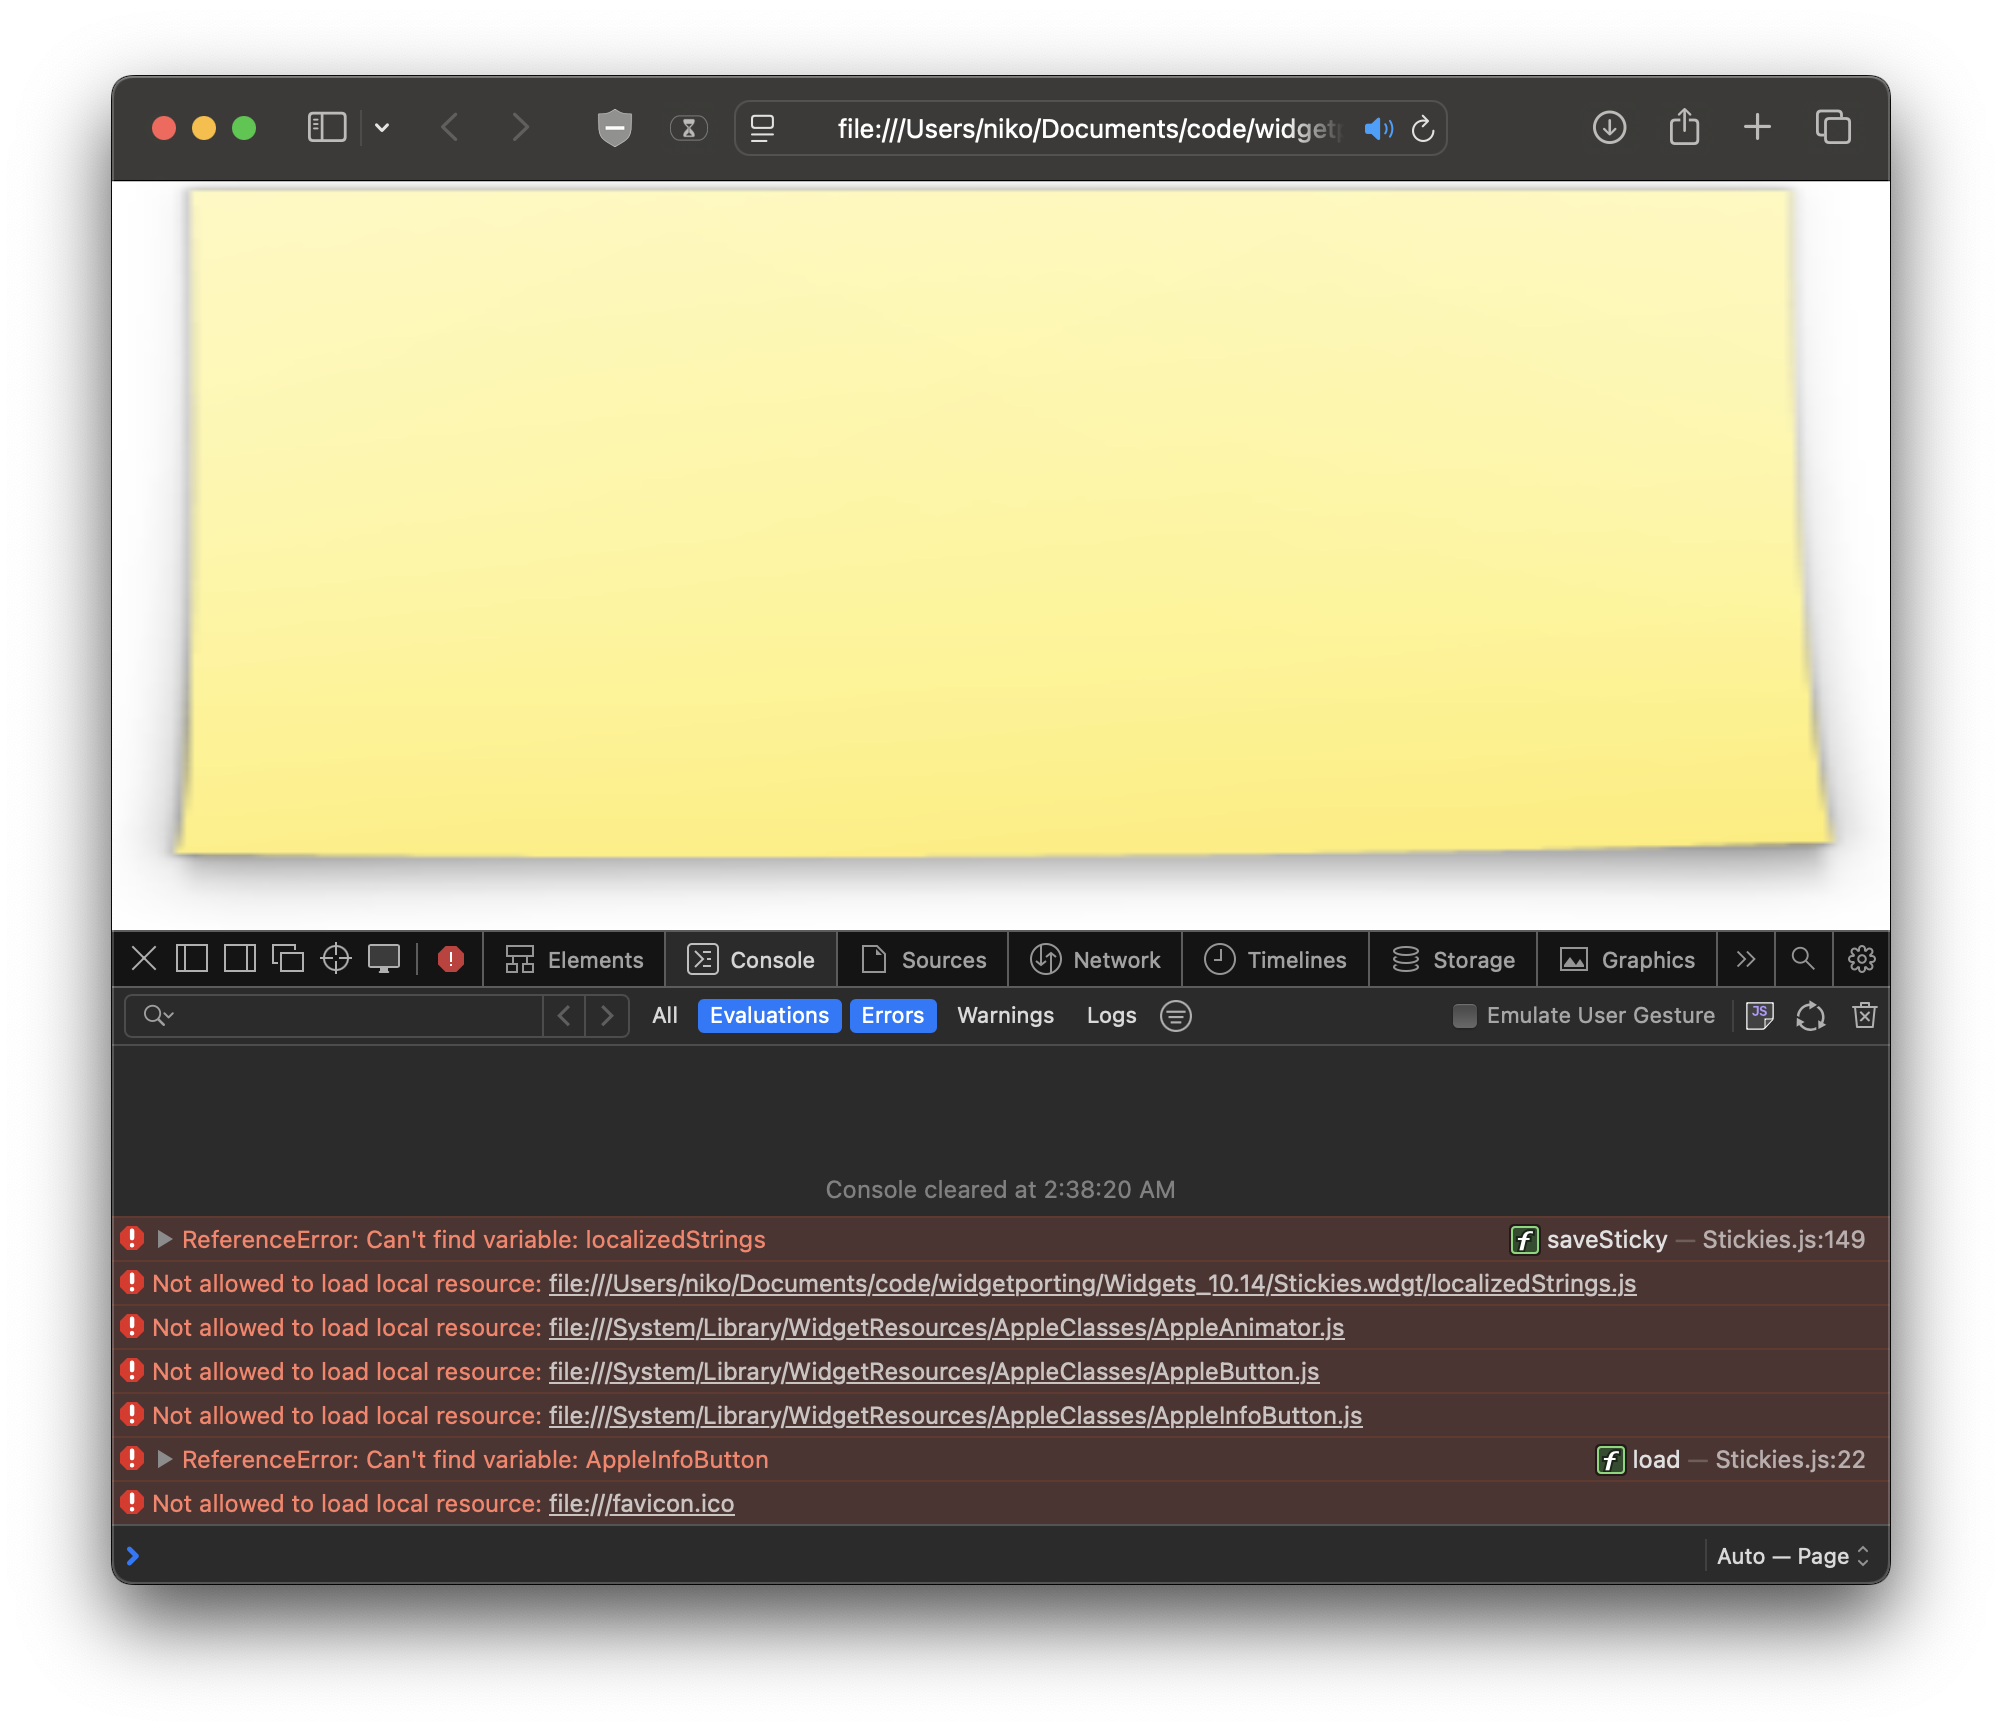
Task: Expand the AppleInfoButton ReferenceError triangle
Action: tap(165, 1460)
